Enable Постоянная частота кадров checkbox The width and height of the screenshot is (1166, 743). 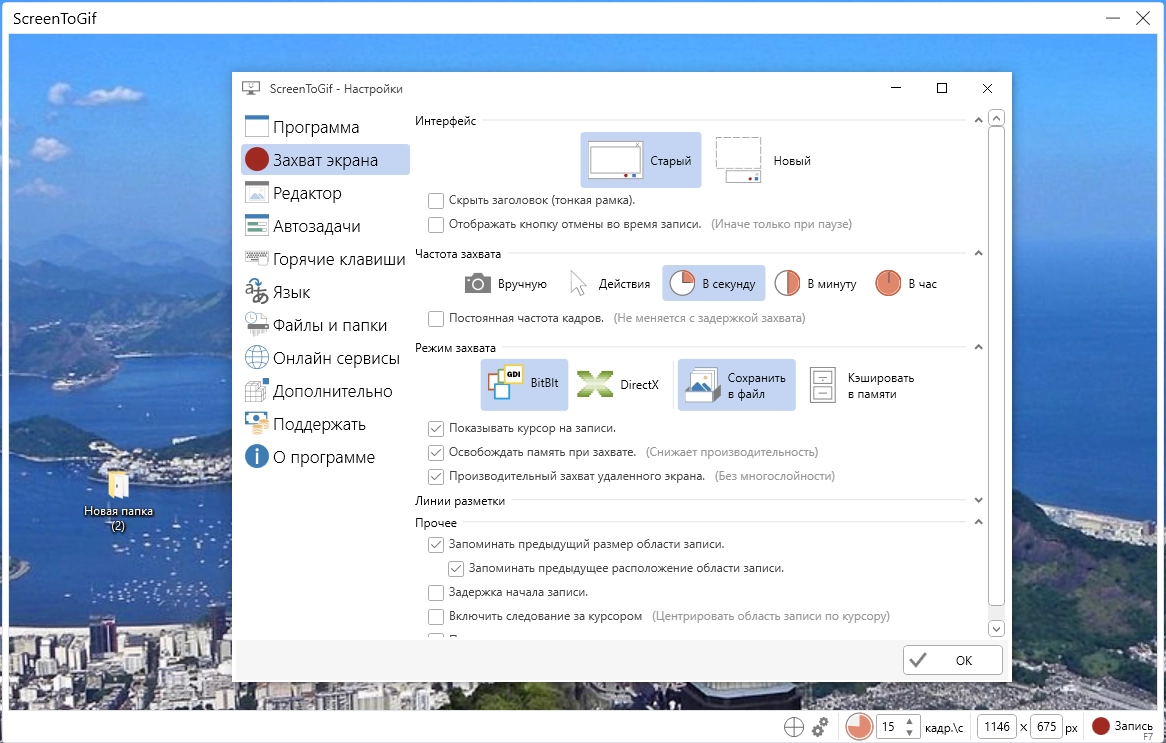click(436, 318)
